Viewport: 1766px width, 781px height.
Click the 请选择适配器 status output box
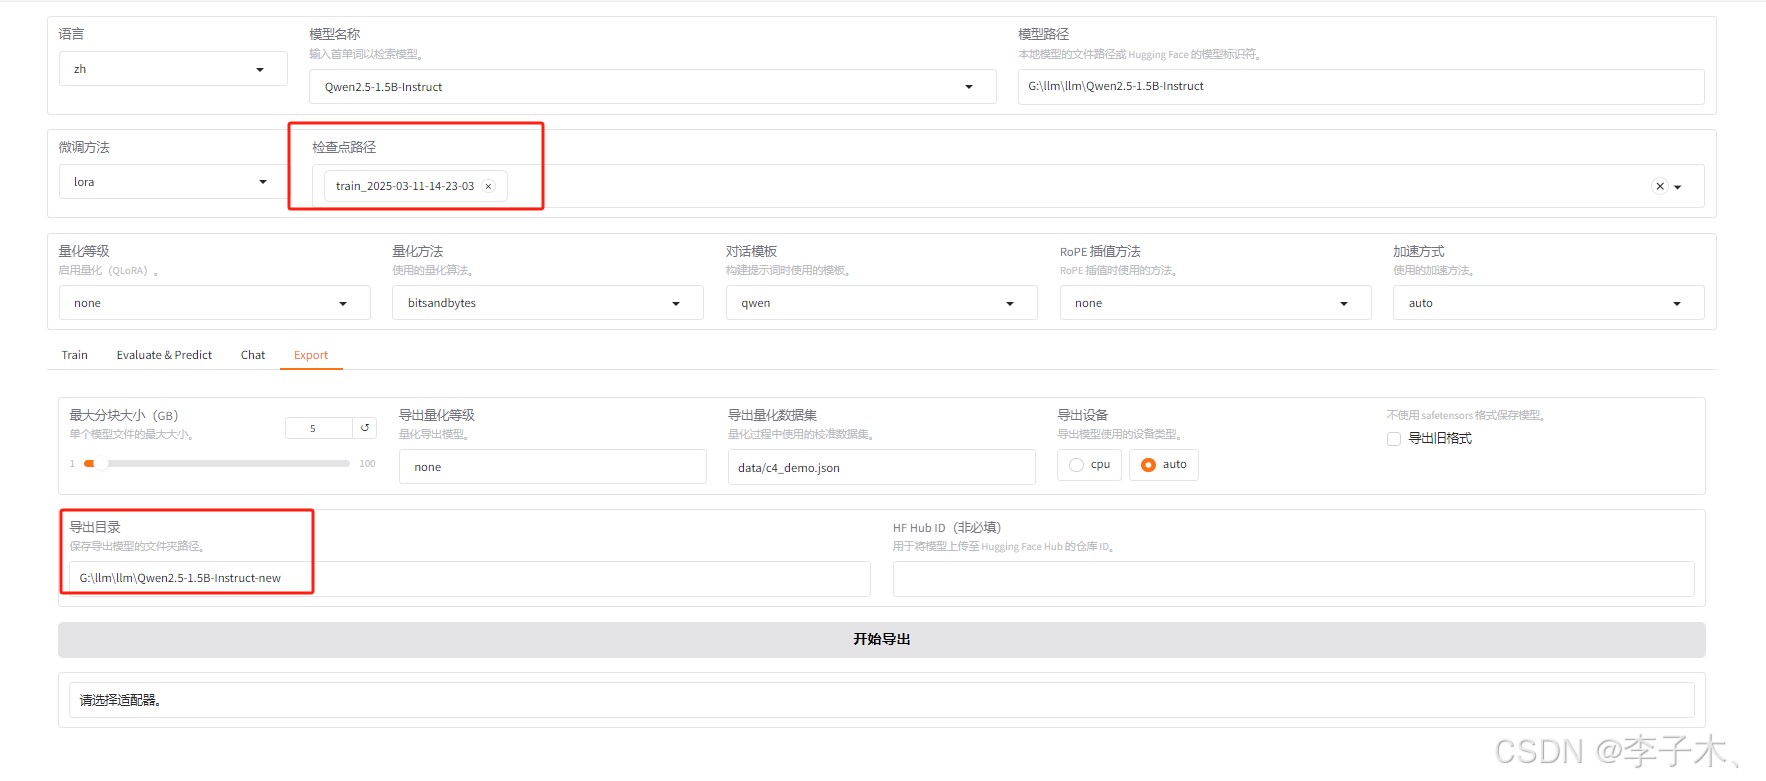(882, 700)
